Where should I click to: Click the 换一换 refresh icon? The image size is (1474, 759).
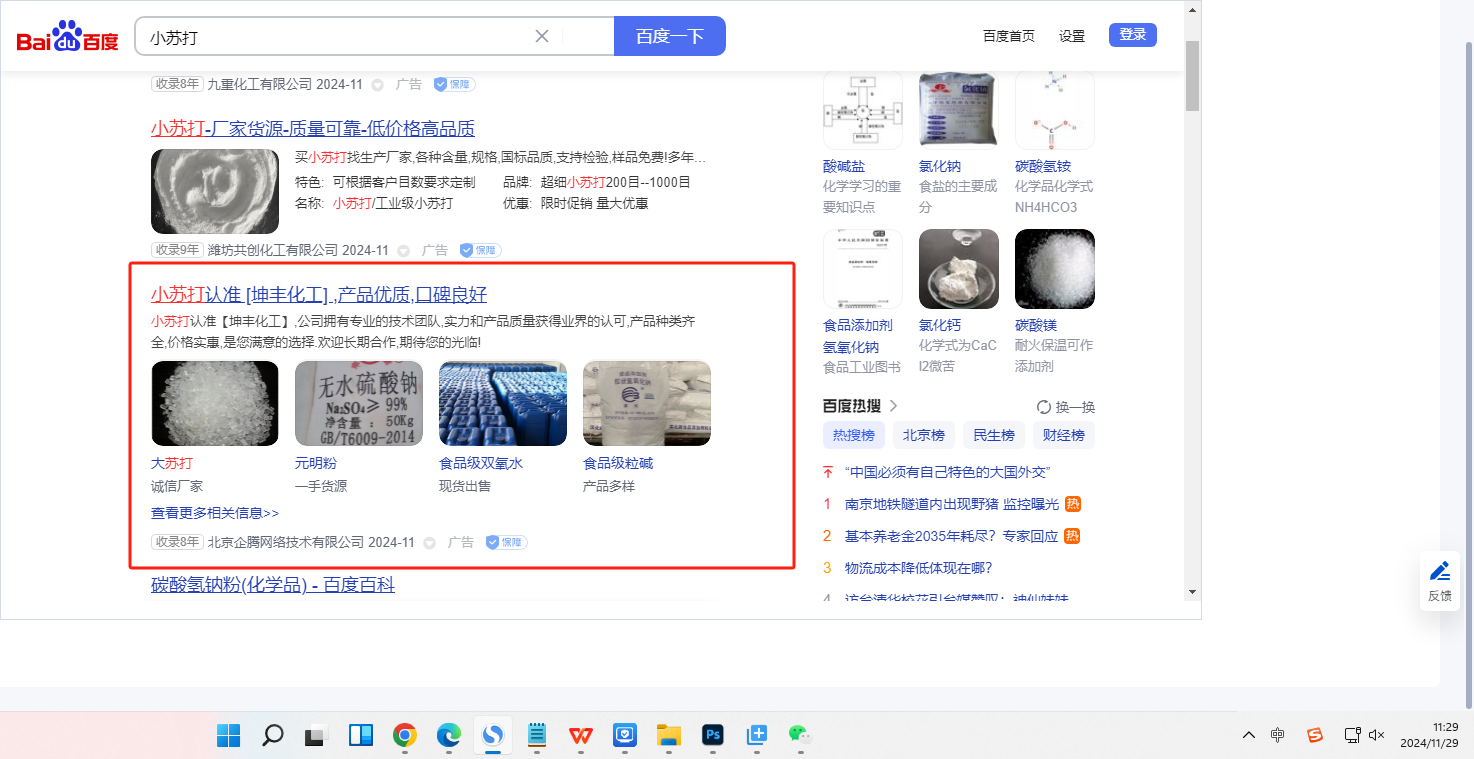click(1044, 407)
